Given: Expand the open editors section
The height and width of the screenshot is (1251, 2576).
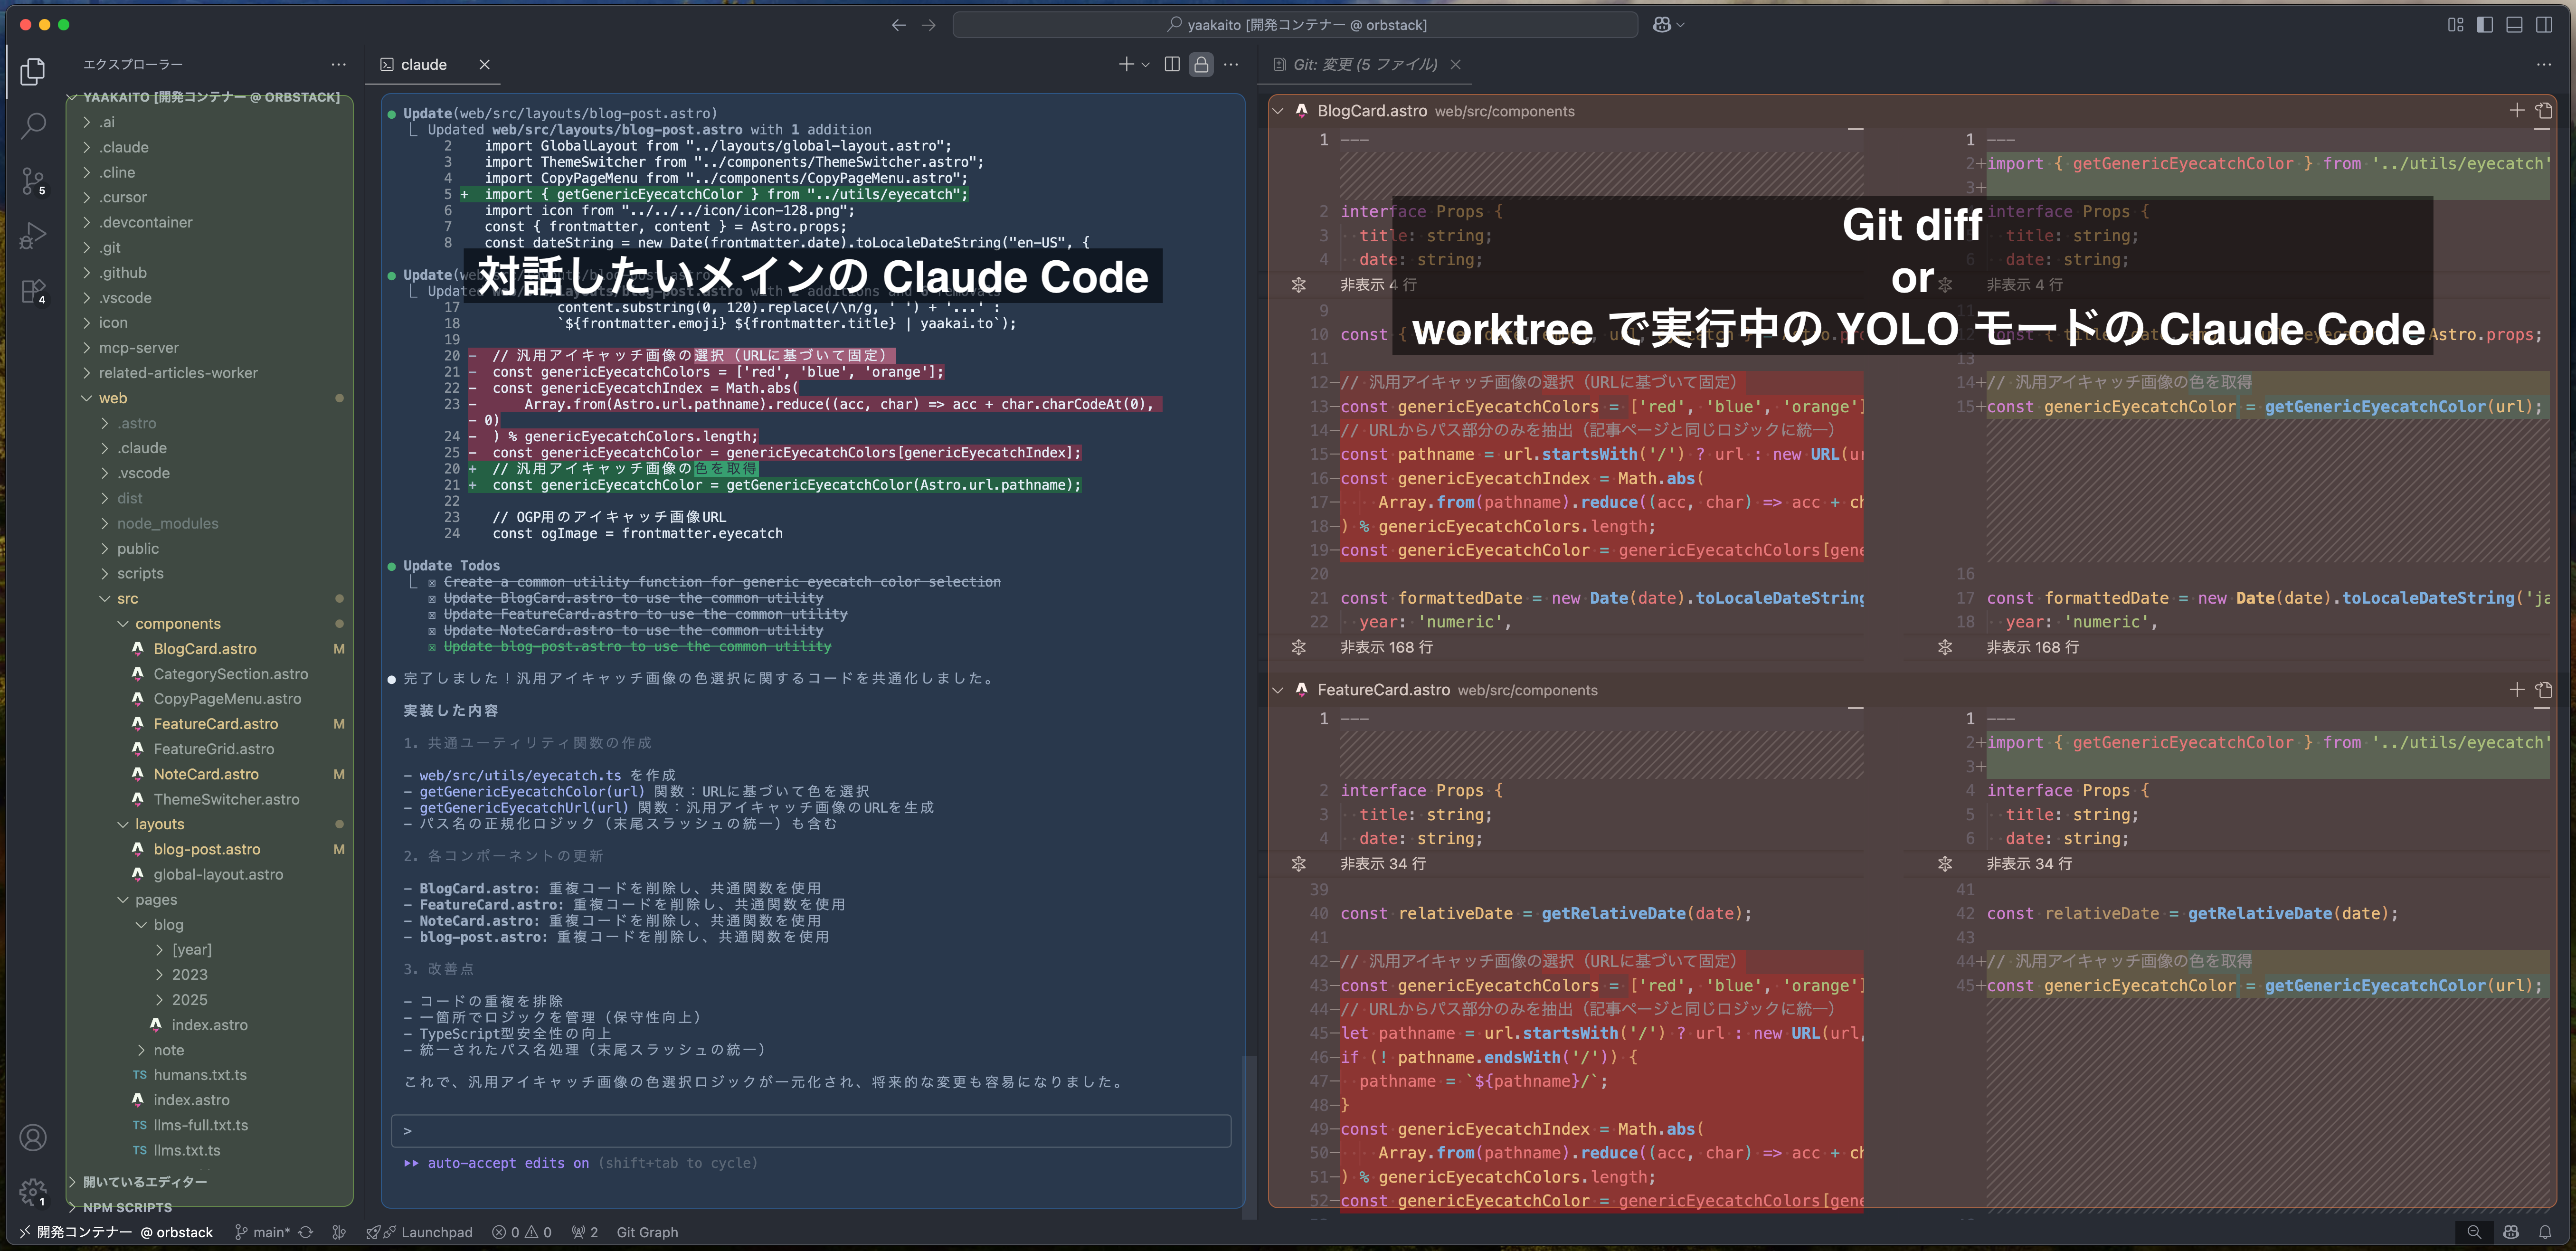Looking at the screenshot, I should click(145, 1181).
